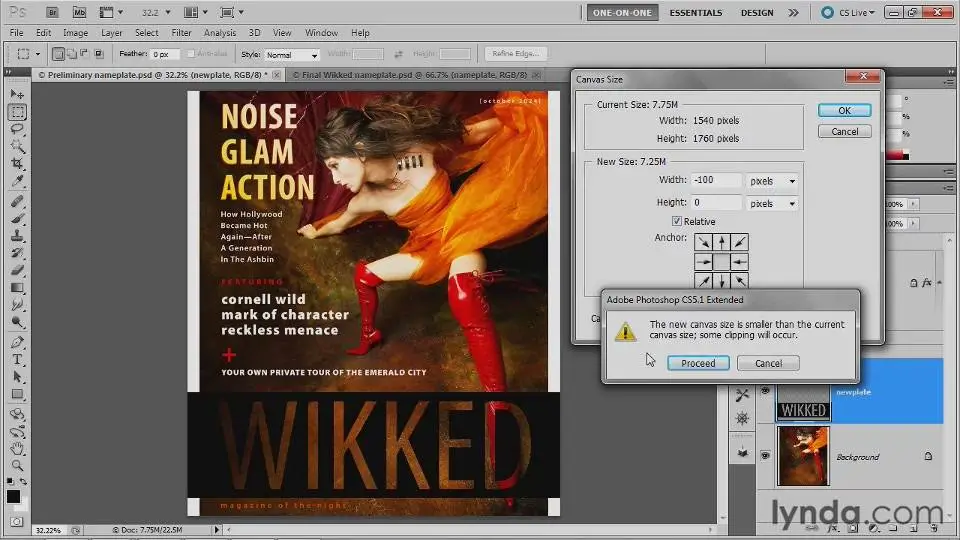Uncheck the Relative checkbox
Screen dimensions: 960x540
(x=677, y=221)
